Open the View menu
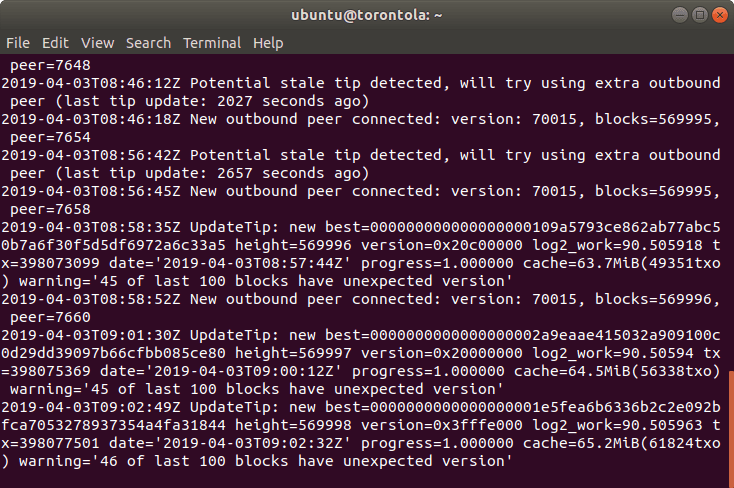 pyautogui.click(x=98, y=43)
